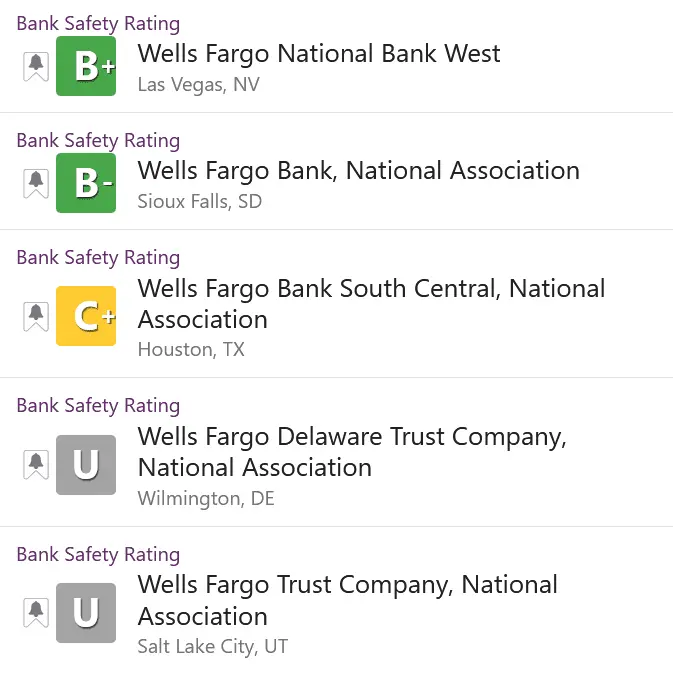Toggle alert bookmark for Wells Fargo Bank, National Association

[x=36, y=184]
